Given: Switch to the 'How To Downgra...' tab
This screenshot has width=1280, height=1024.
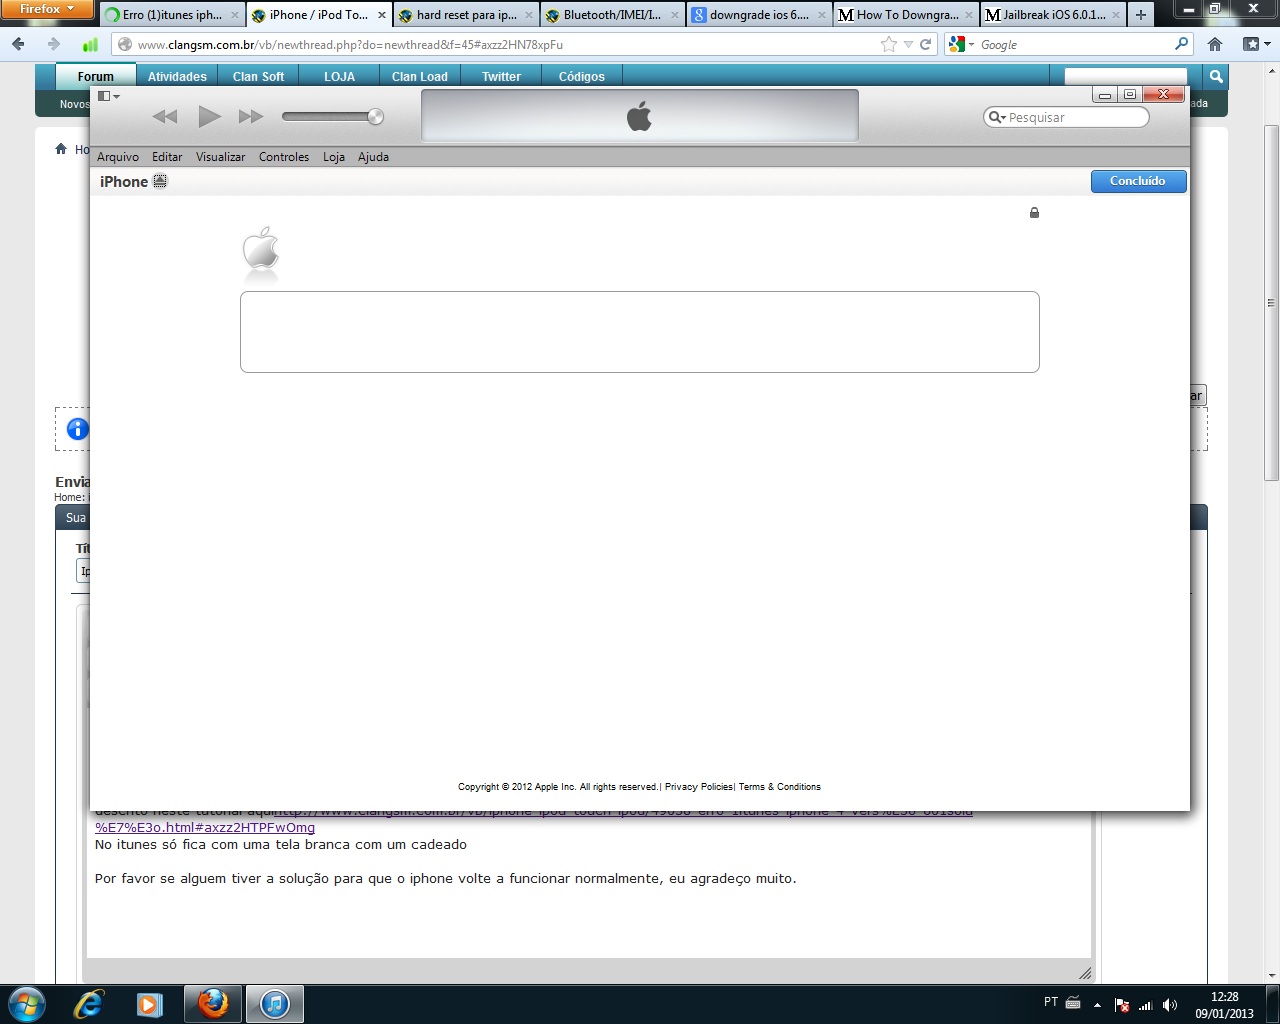Looking at the screenshot, I should 907,15.
